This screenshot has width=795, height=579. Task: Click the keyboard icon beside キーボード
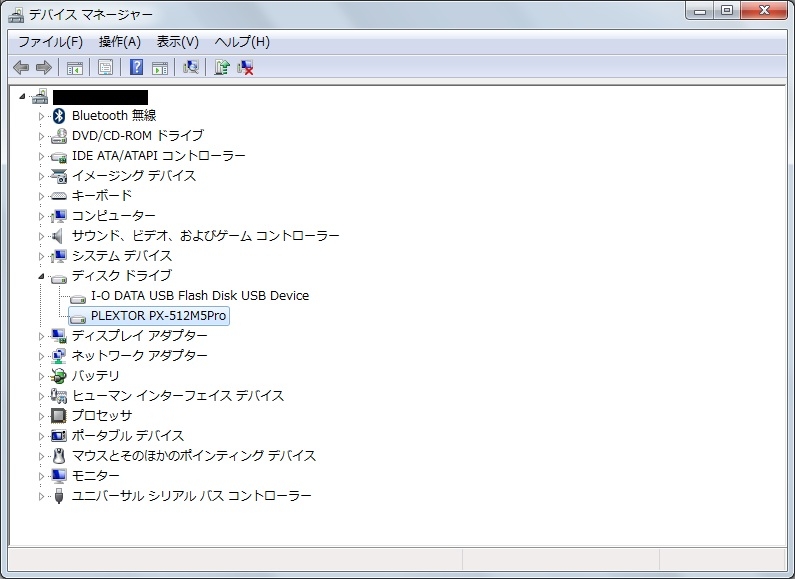59,196
